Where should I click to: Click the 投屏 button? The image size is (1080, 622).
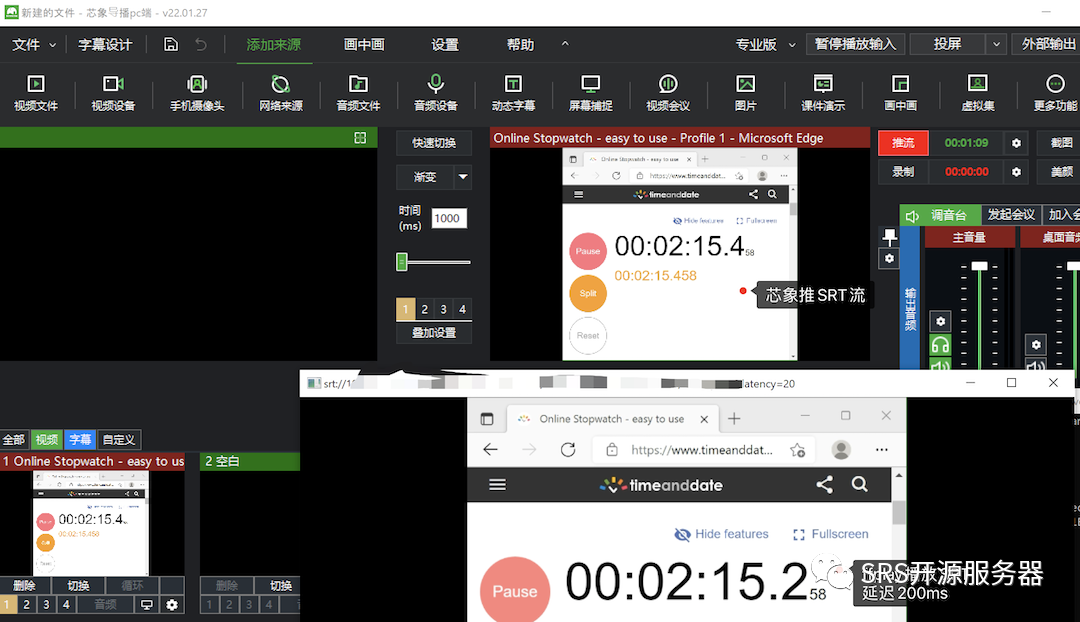pyautogui.click(x=947, y=45)
